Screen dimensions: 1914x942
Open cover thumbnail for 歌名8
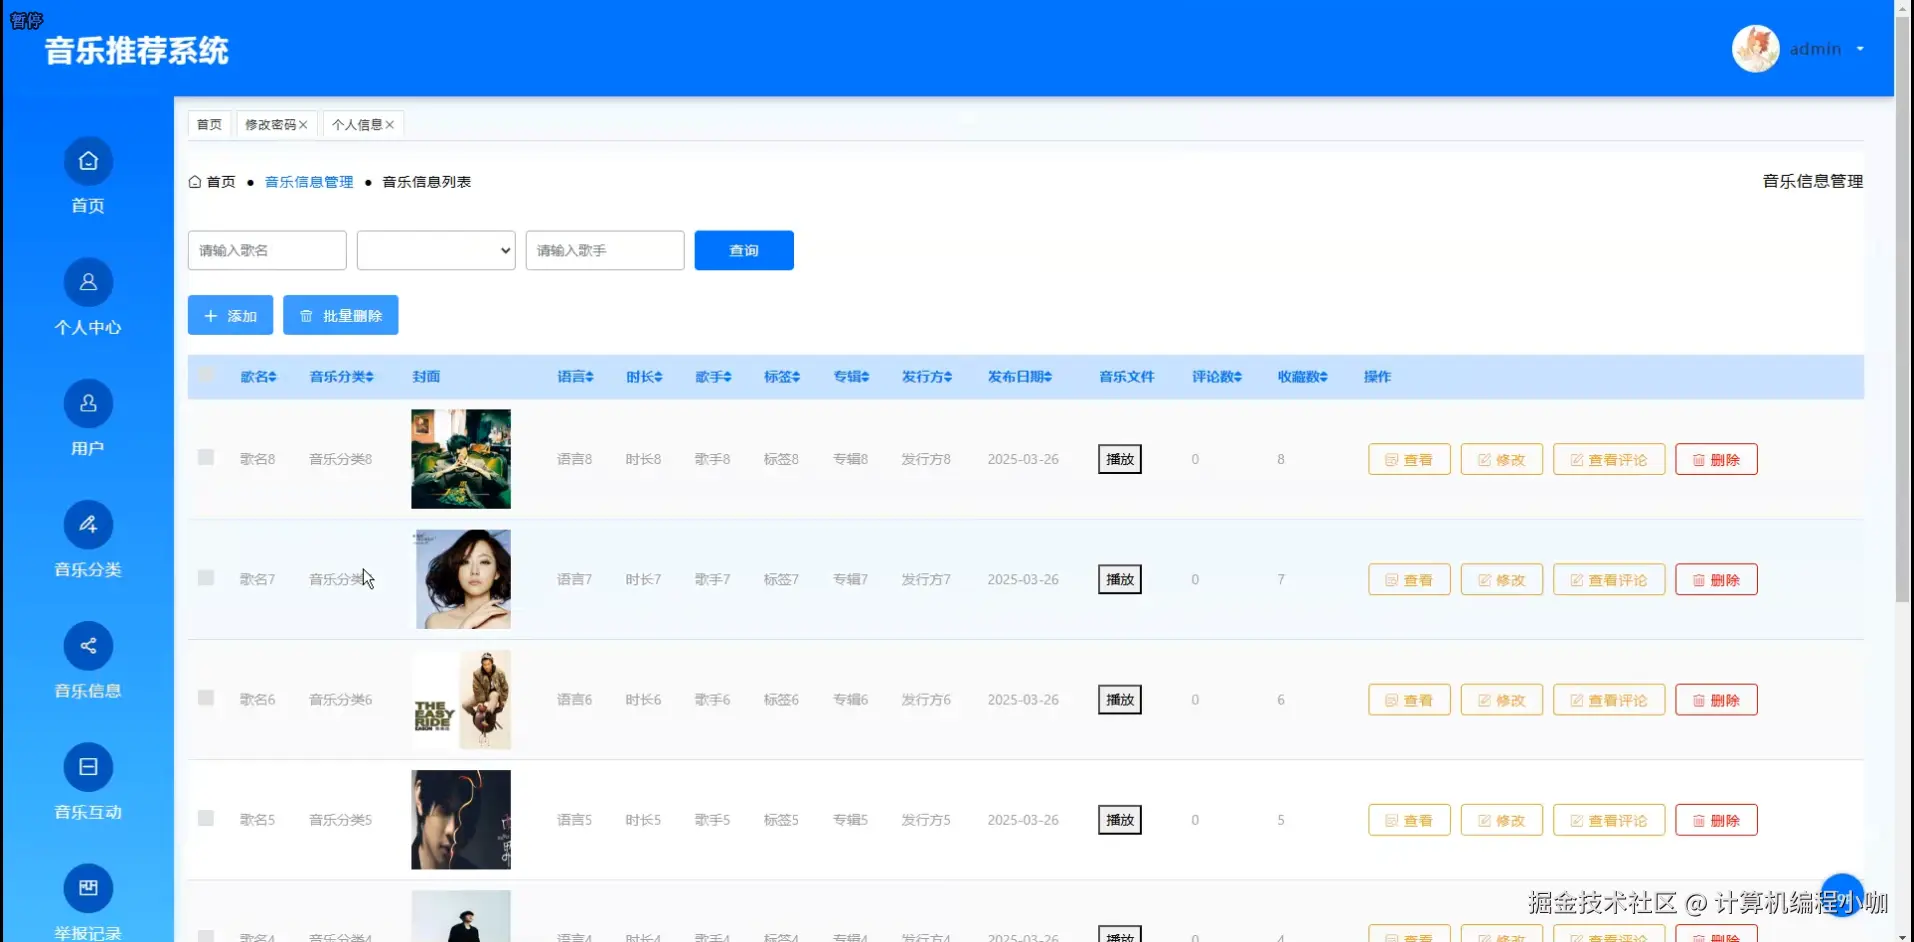click(x=461, y=459)
